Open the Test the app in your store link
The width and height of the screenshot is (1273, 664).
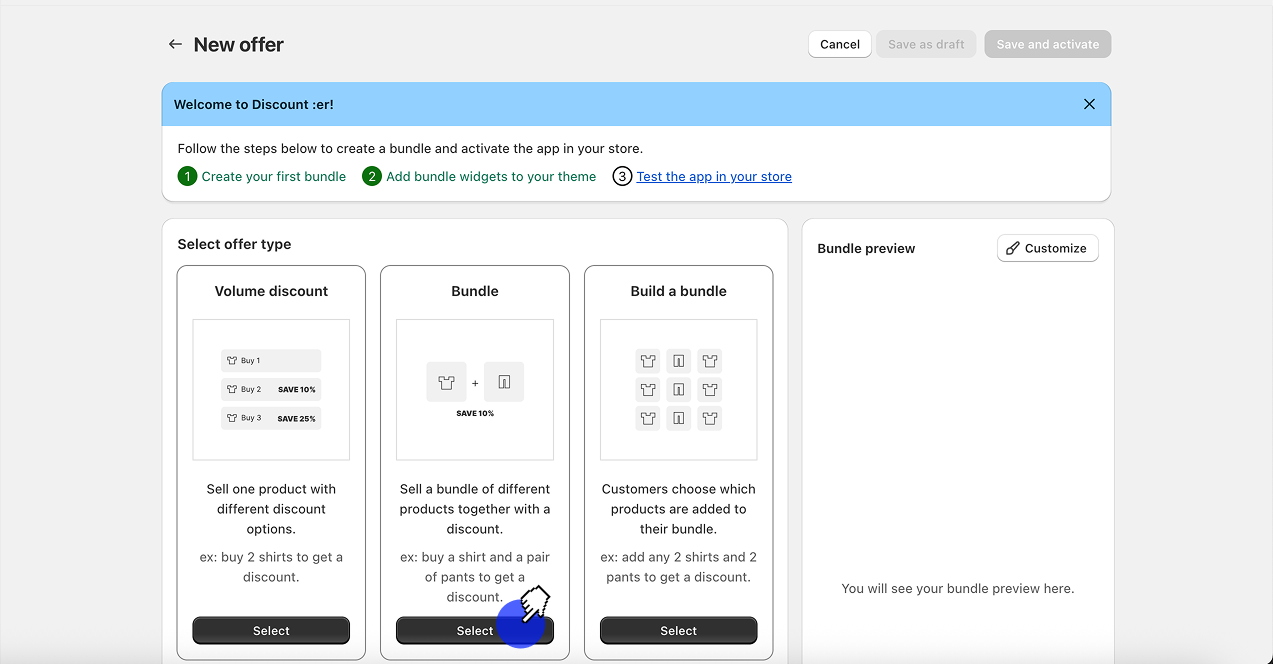(714, 177)
